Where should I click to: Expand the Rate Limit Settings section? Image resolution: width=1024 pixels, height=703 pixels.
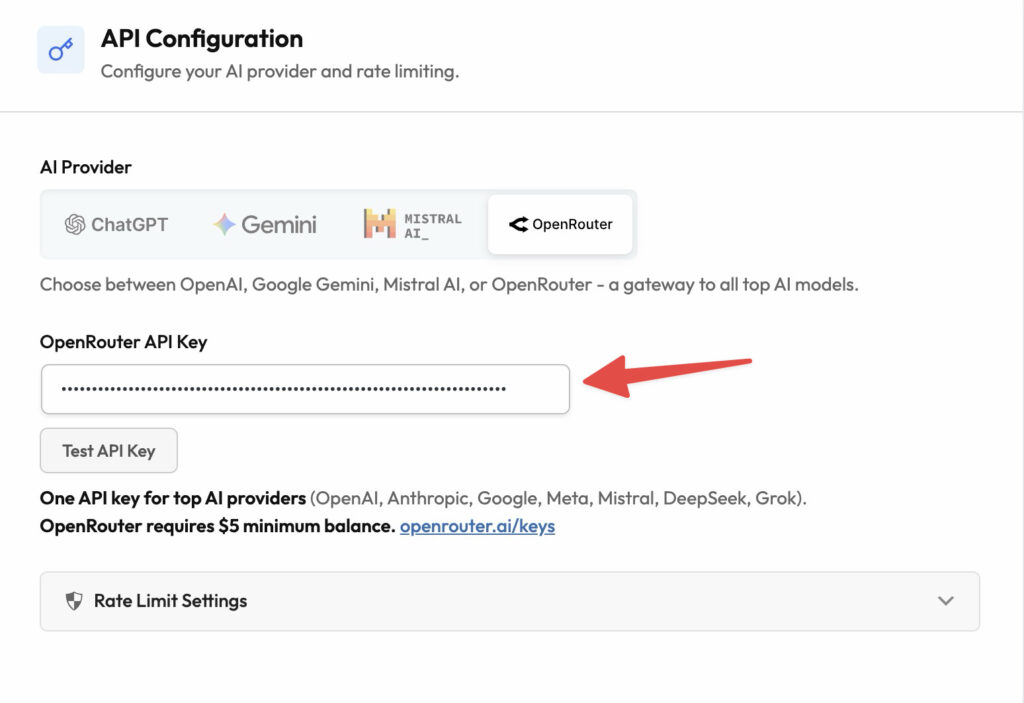tap(170, 601)
